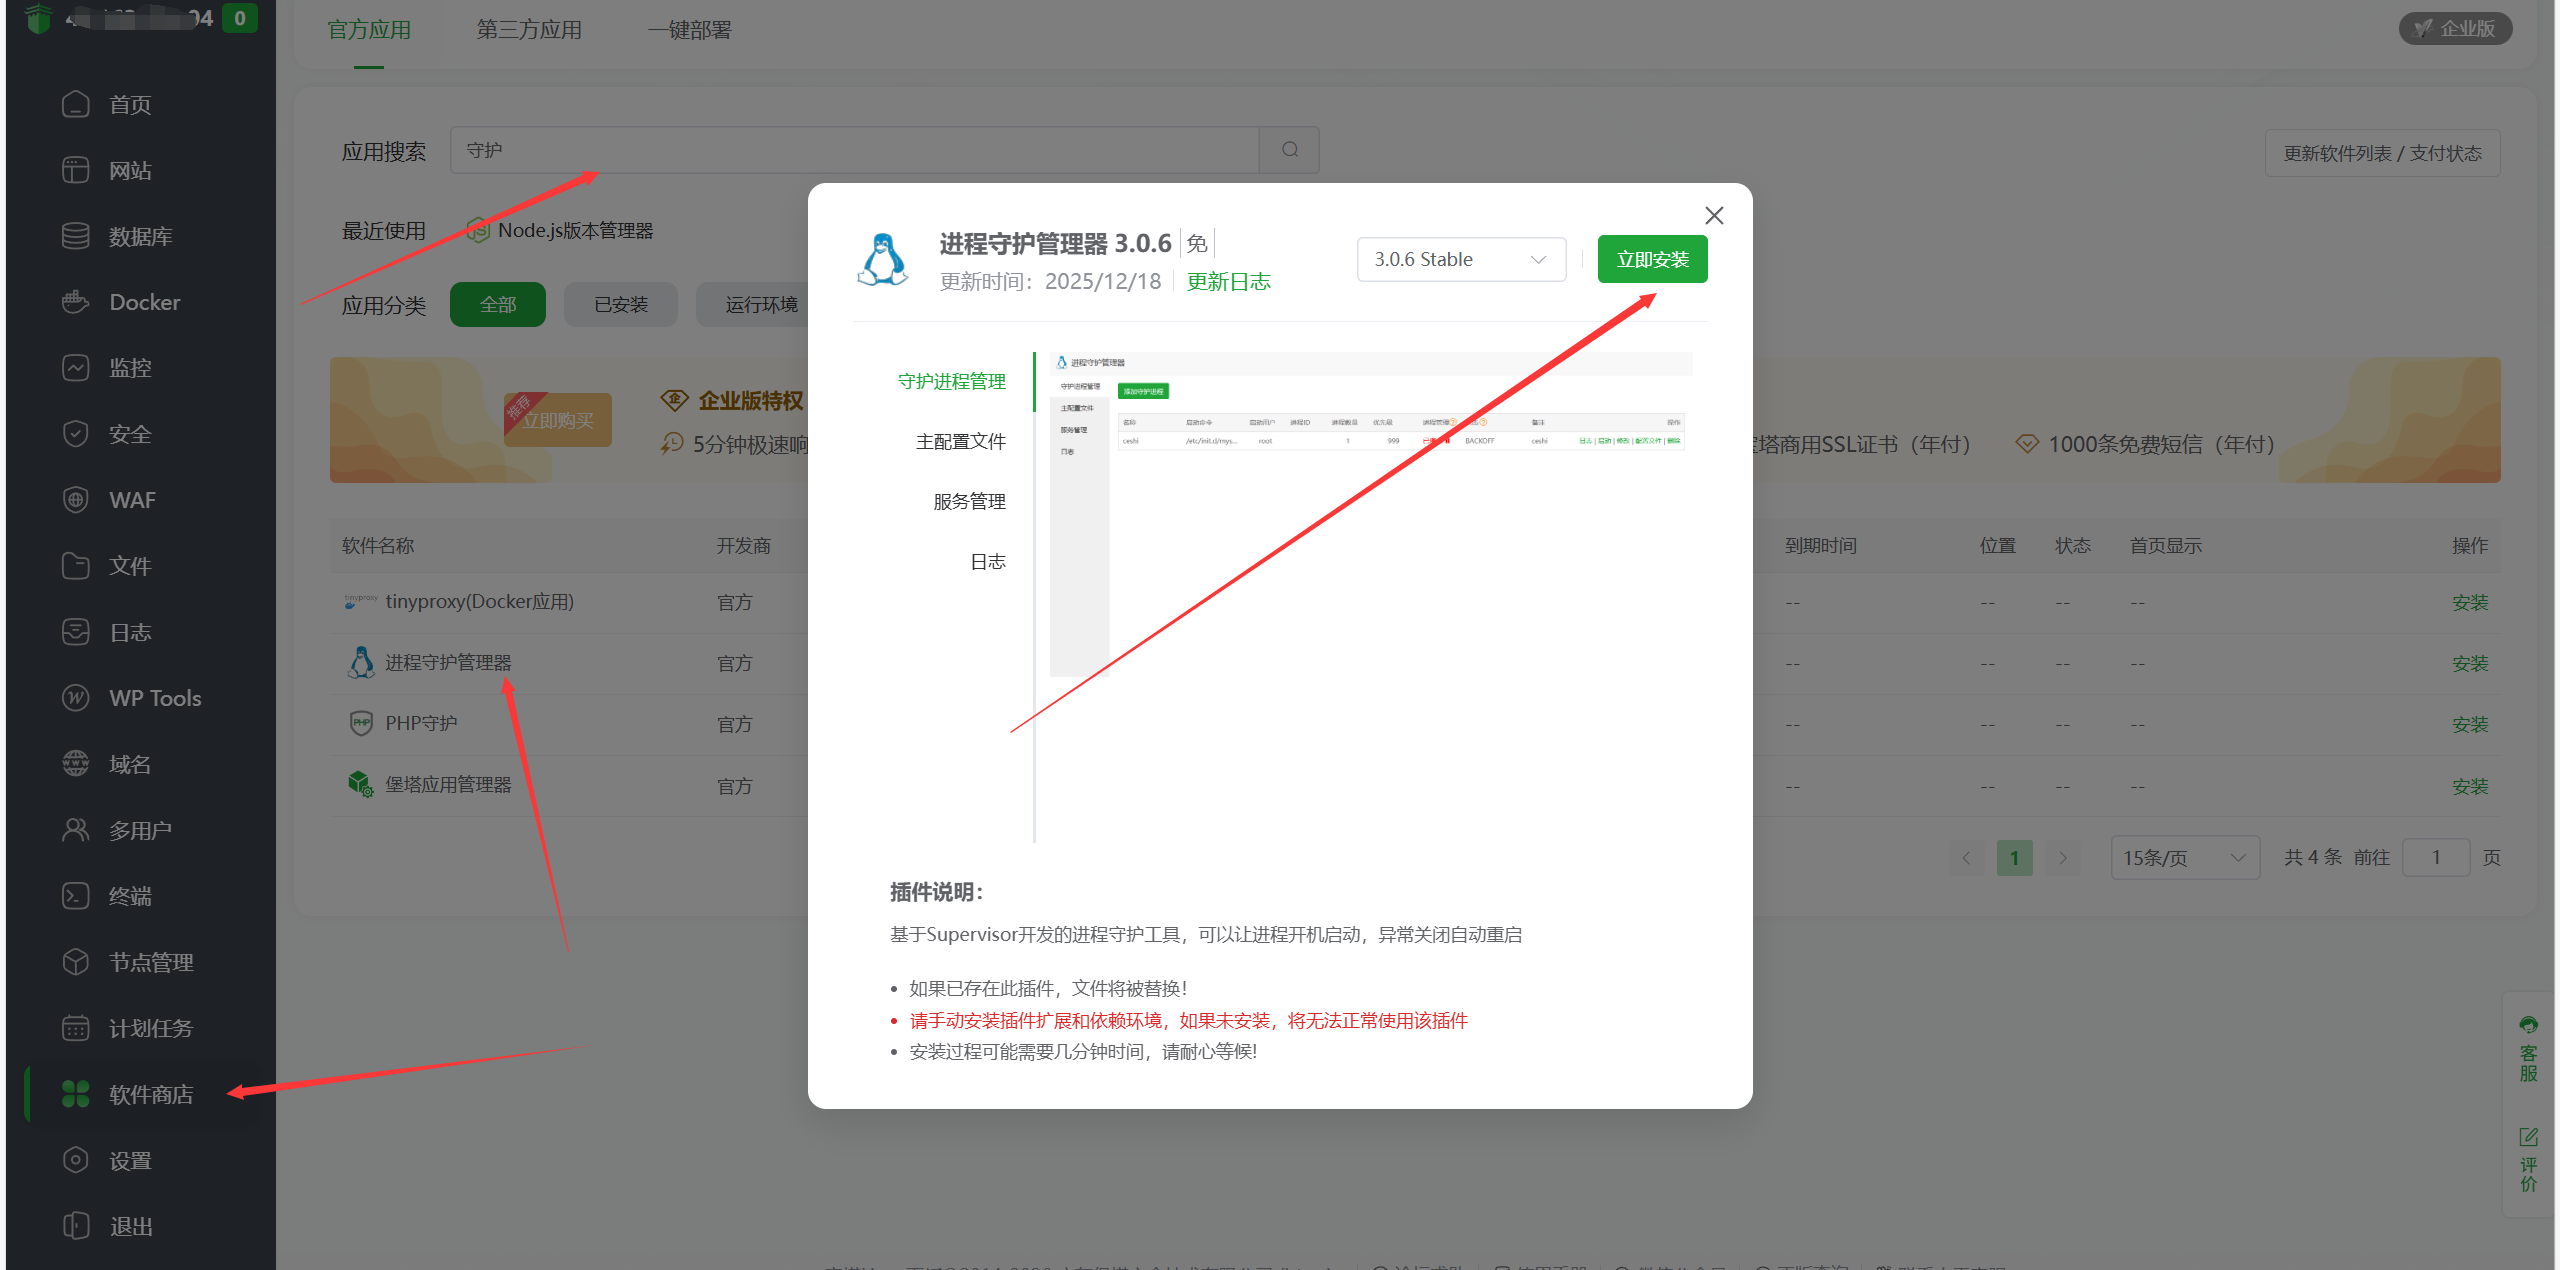Open the 文件 file manager
The height and width of the screenshot is (1270, 2560).
pyautogui.click(x=129, y=565)
